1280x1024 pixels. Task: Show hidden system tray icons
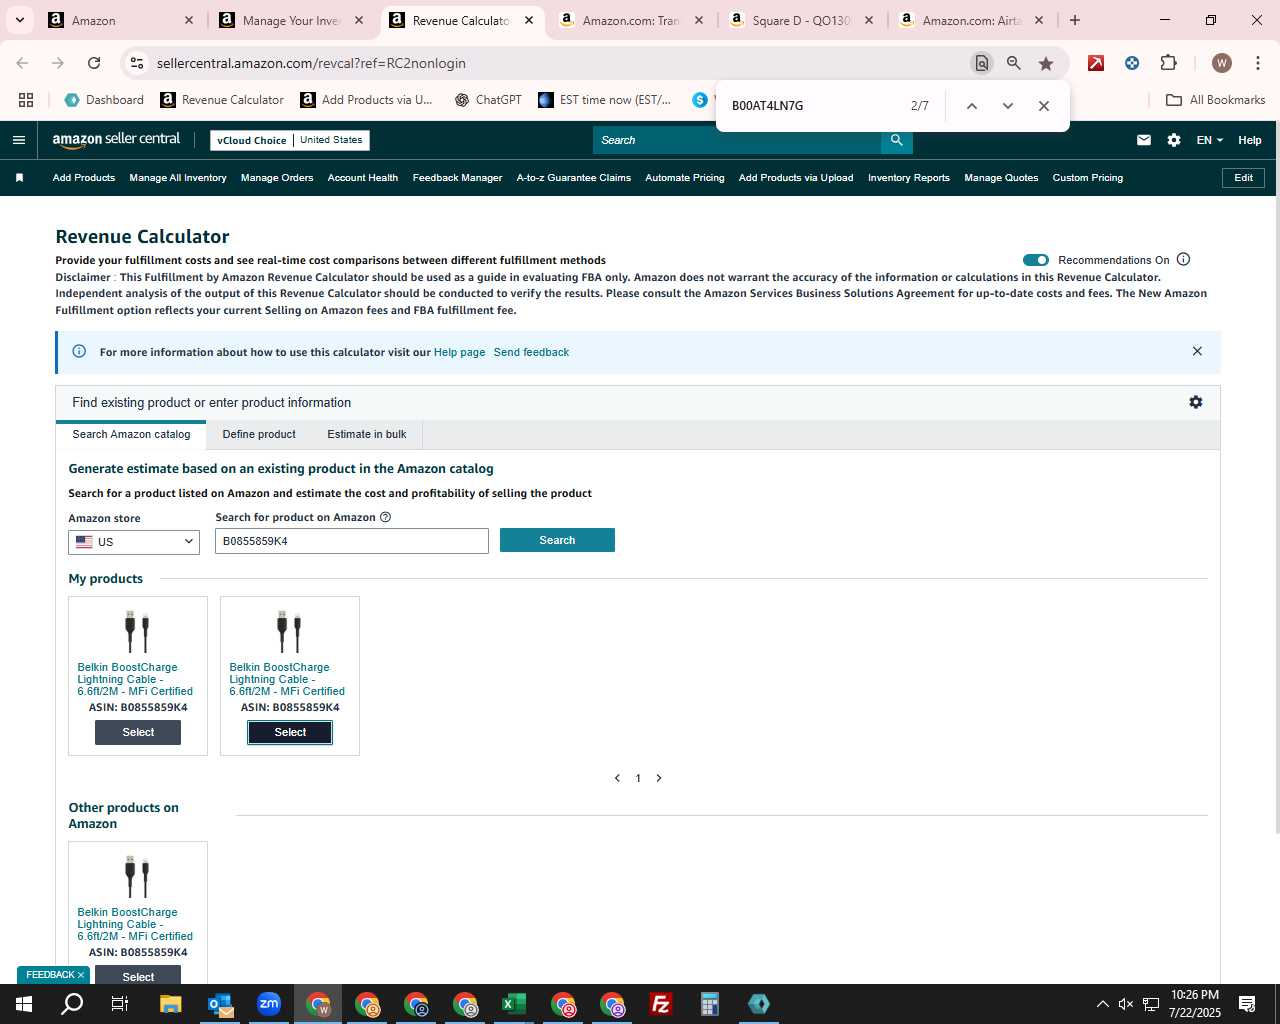(1102, 1004)
